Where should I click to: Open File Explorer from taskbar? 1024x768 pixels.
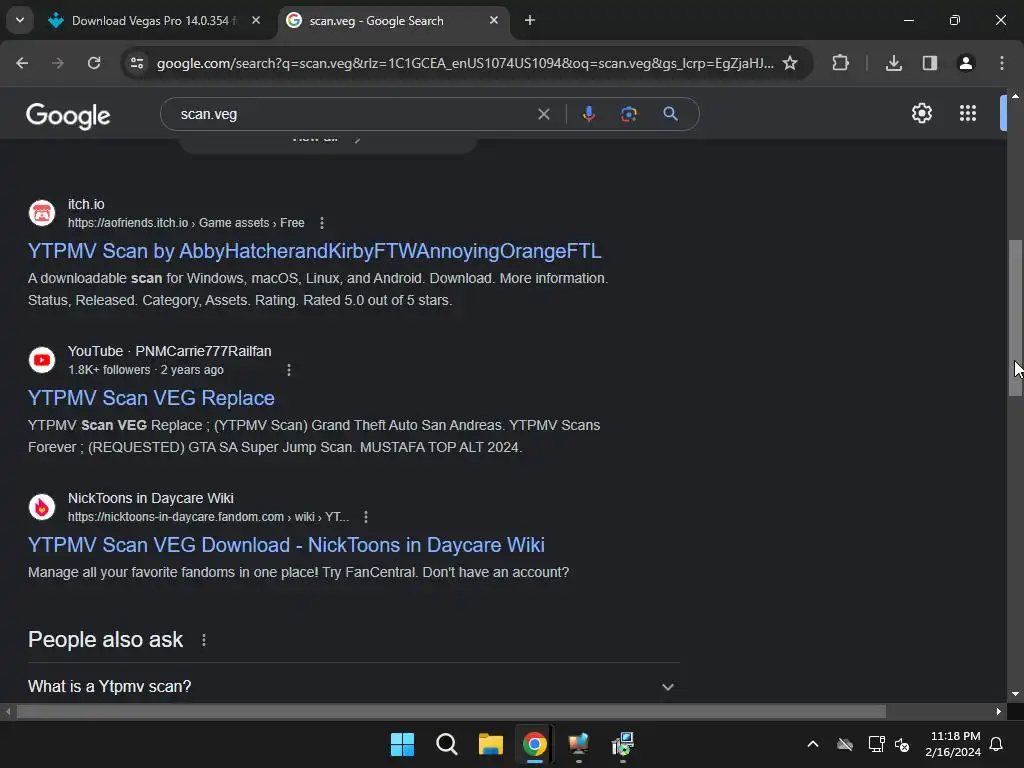pyautogui.click(x=490, y=744)
